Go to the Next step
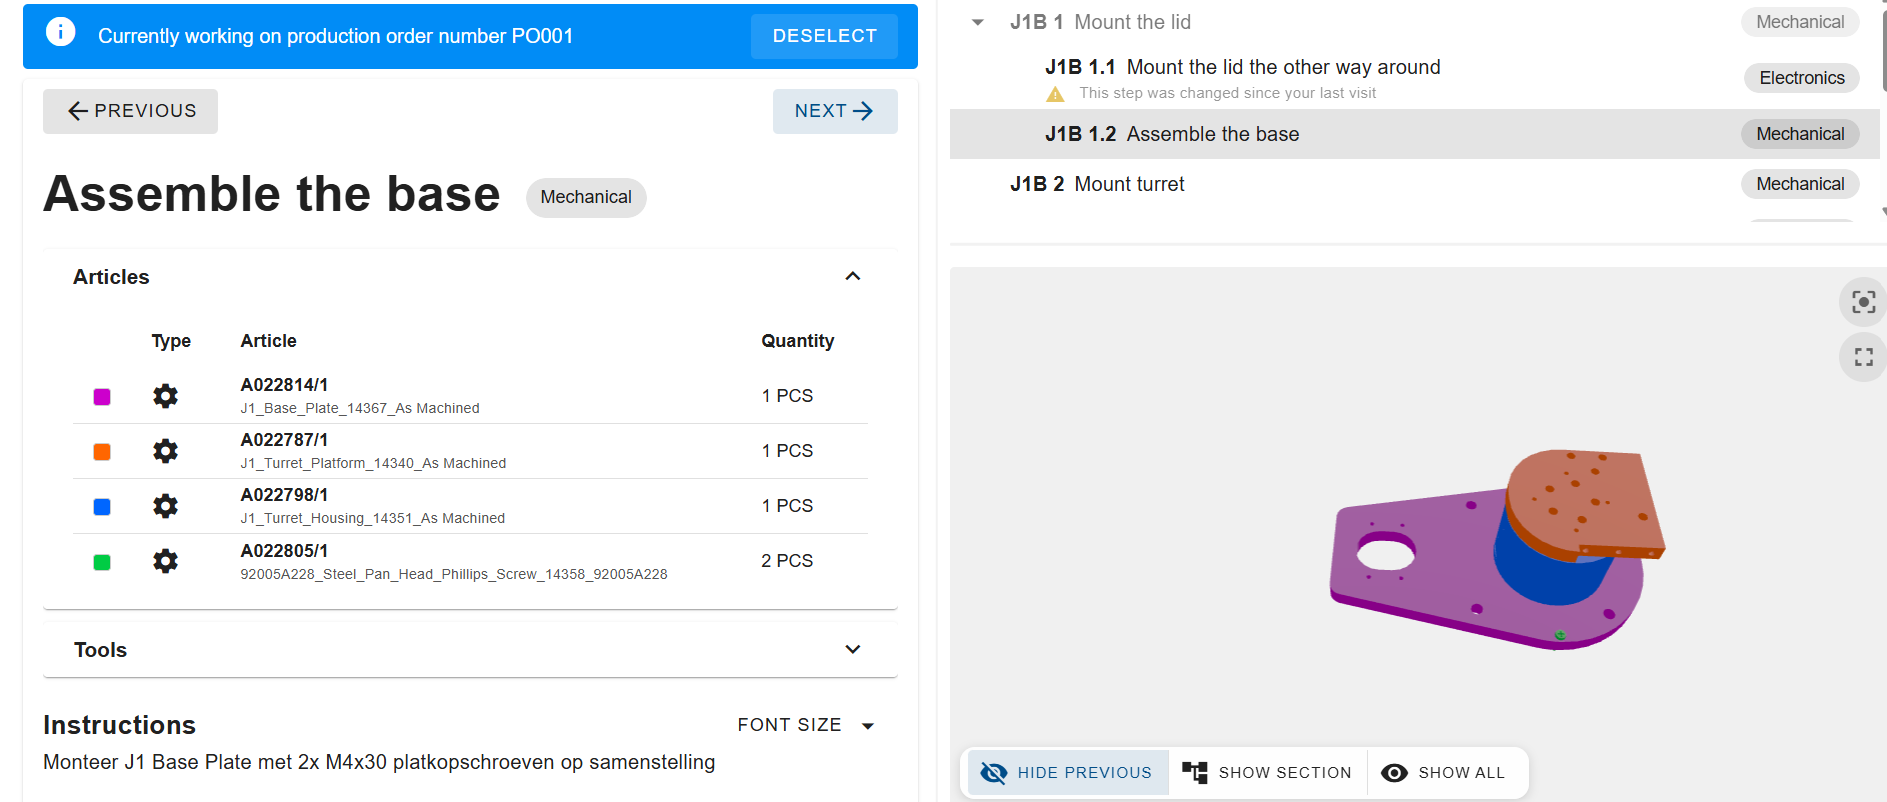1887x802 pixels. click(835, 111)
